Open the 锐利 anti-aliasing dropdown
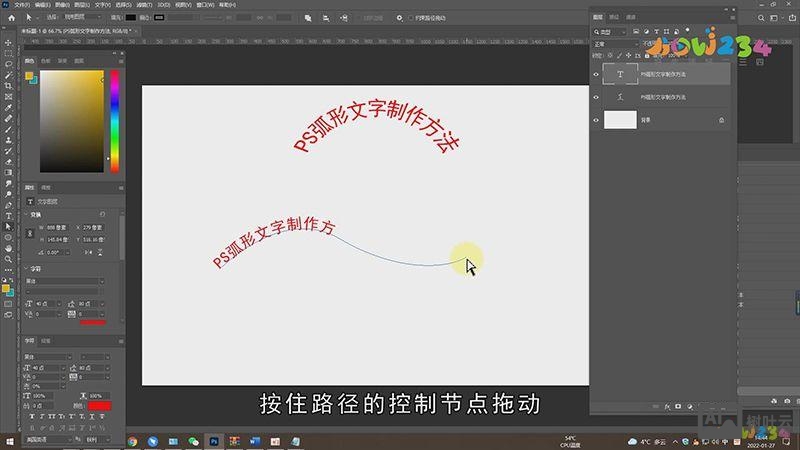The height and width of the screenshot is (450, 800). [x=97, y=439]
